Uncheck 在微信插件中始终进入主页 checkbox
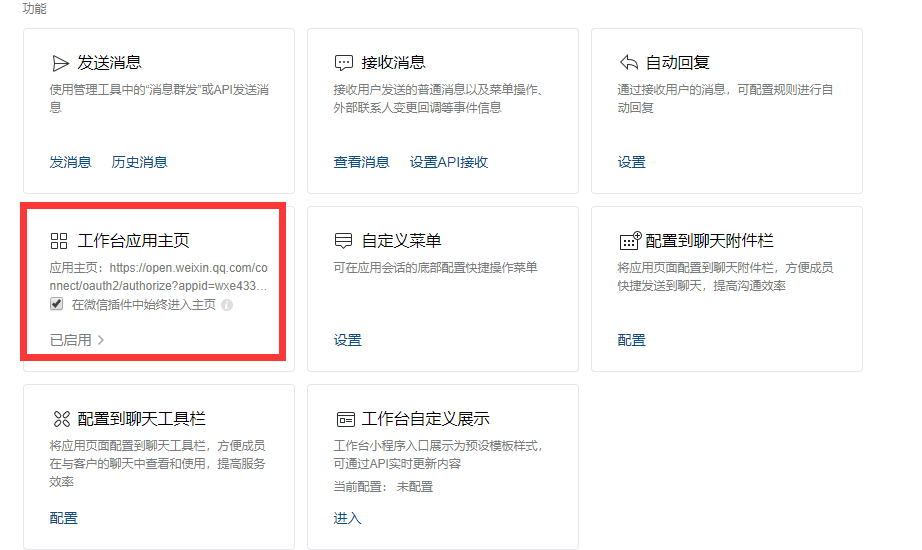 tap(57, 304)
